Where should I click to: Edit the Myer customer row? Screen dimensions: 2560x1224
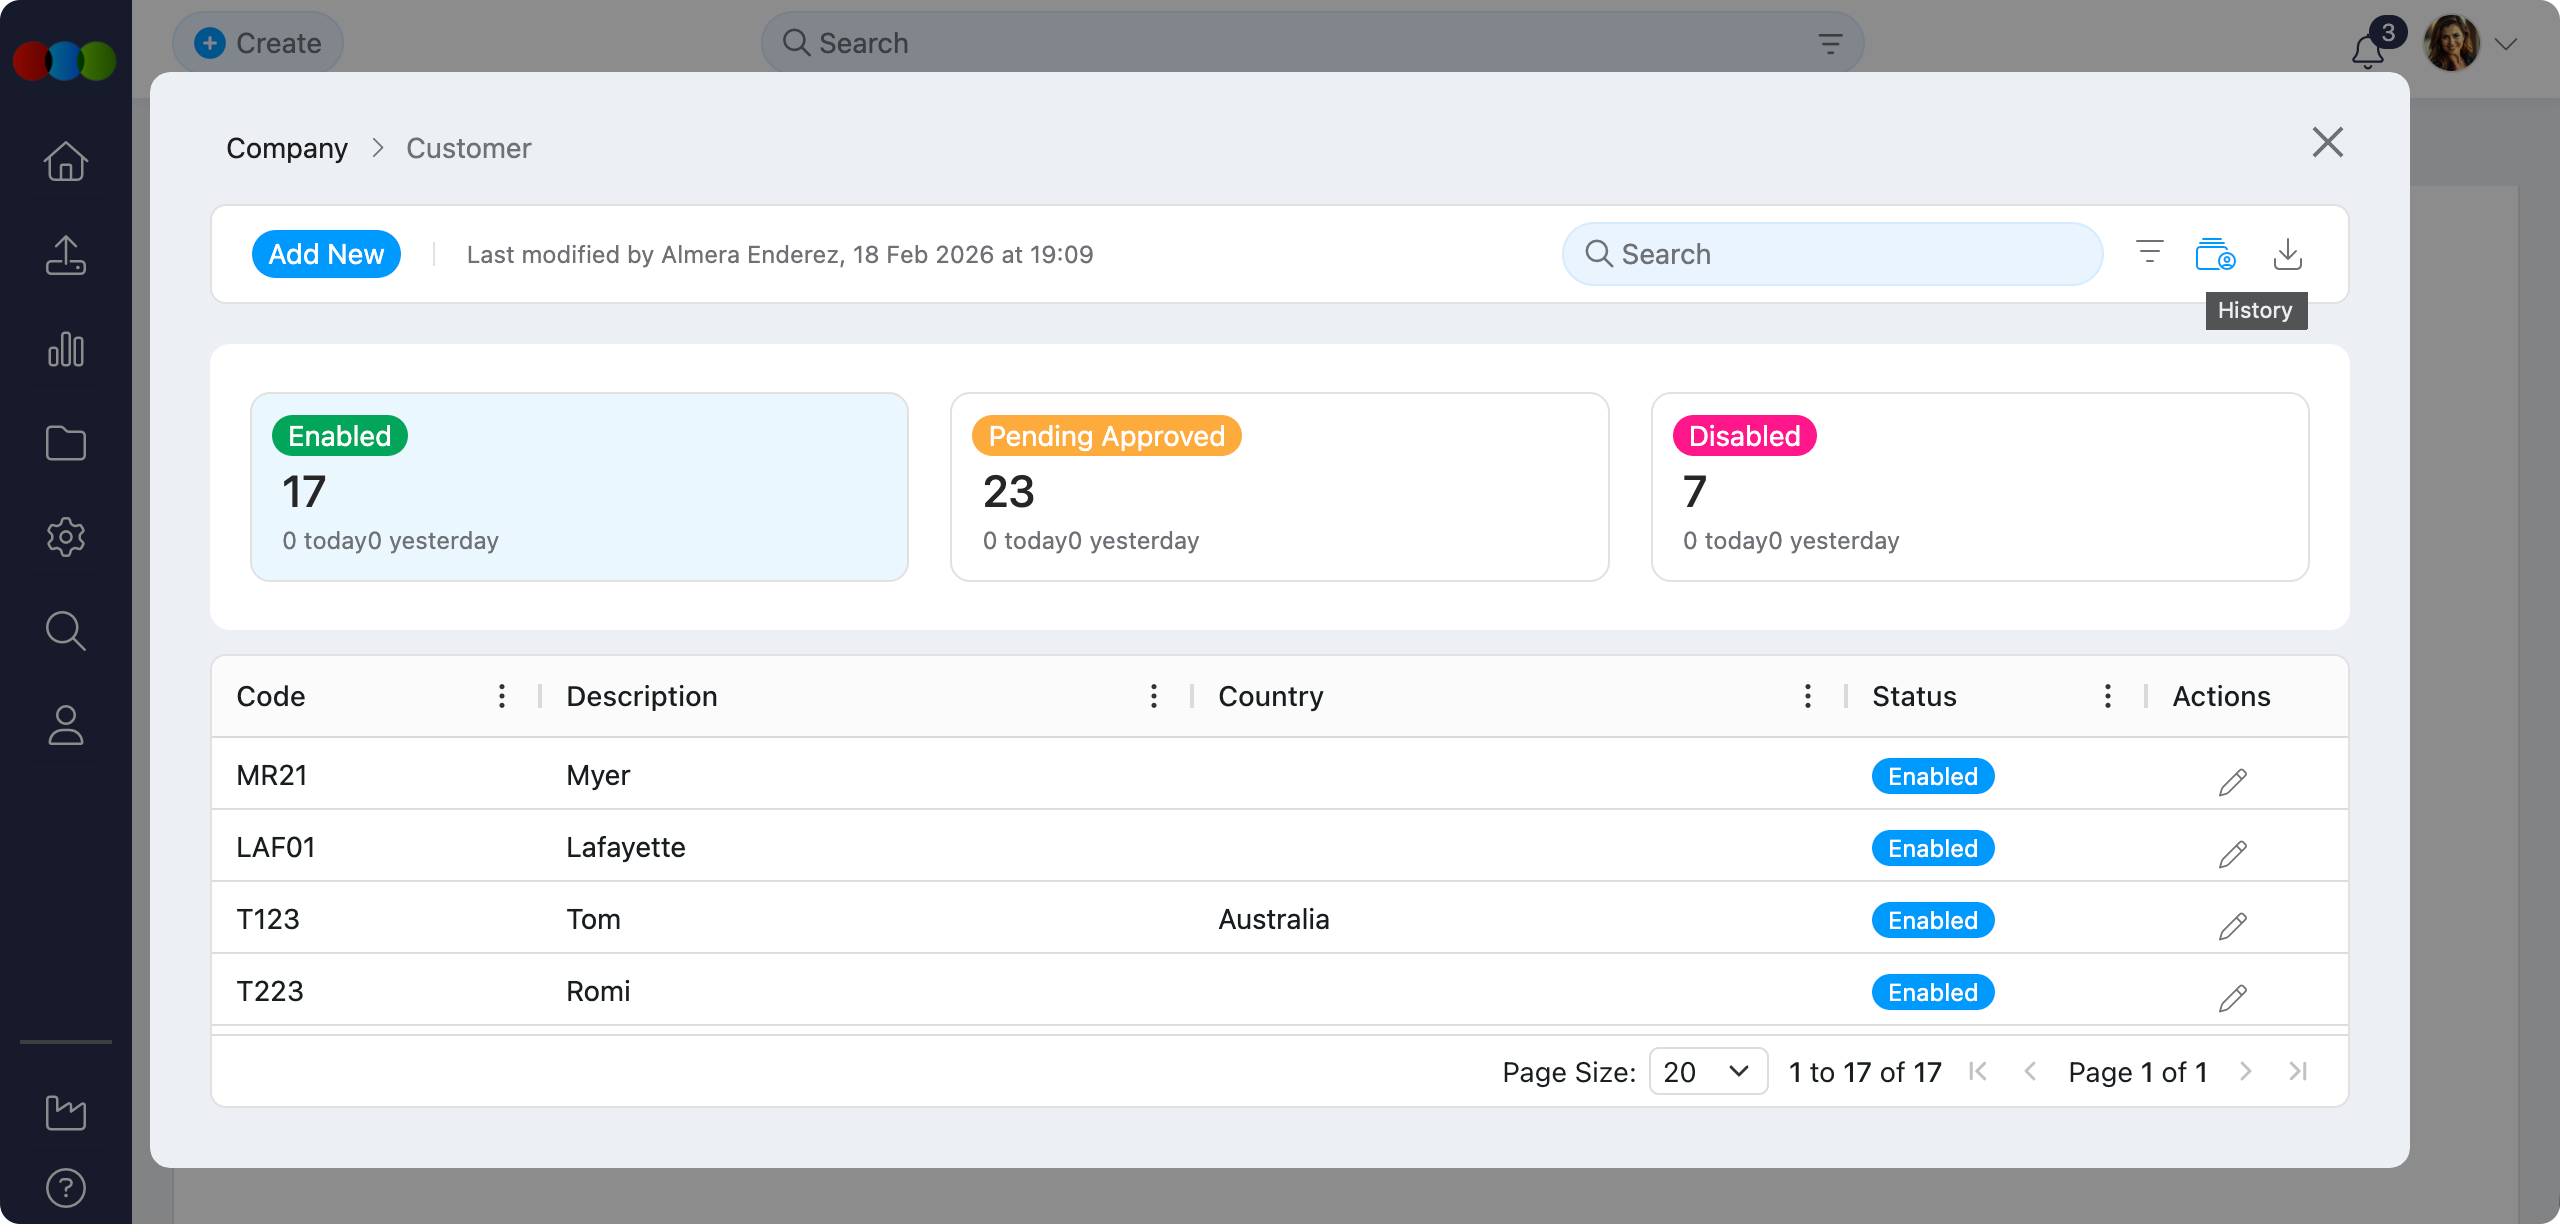(2232, 781)
